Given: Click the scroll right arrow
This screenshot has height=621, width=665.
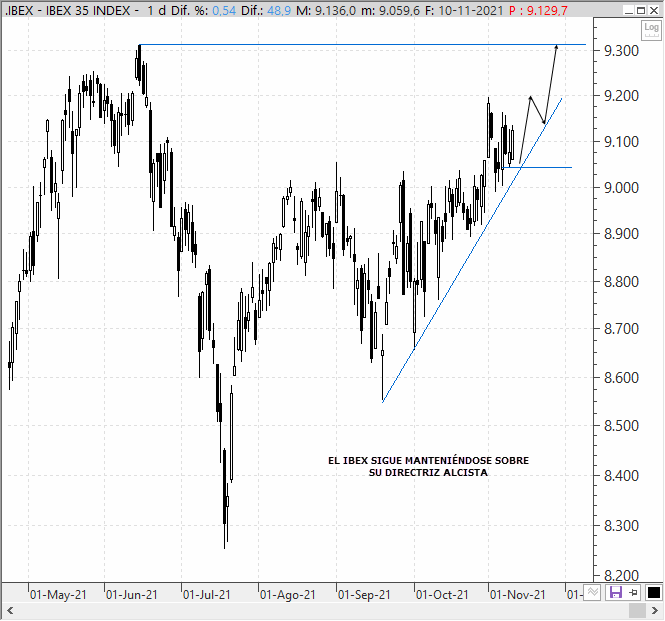Looking at the screenshot, I should click(x=654, y=611).
